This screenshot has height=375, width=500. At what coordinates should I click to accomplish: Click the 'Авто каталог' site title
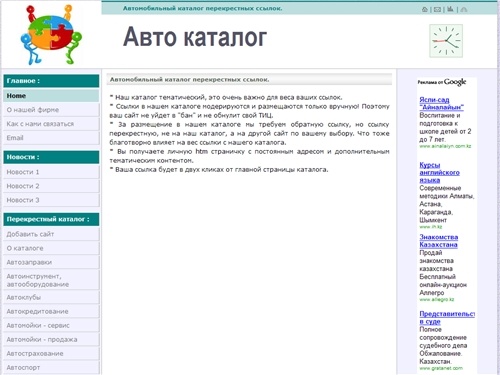point(195,37)
